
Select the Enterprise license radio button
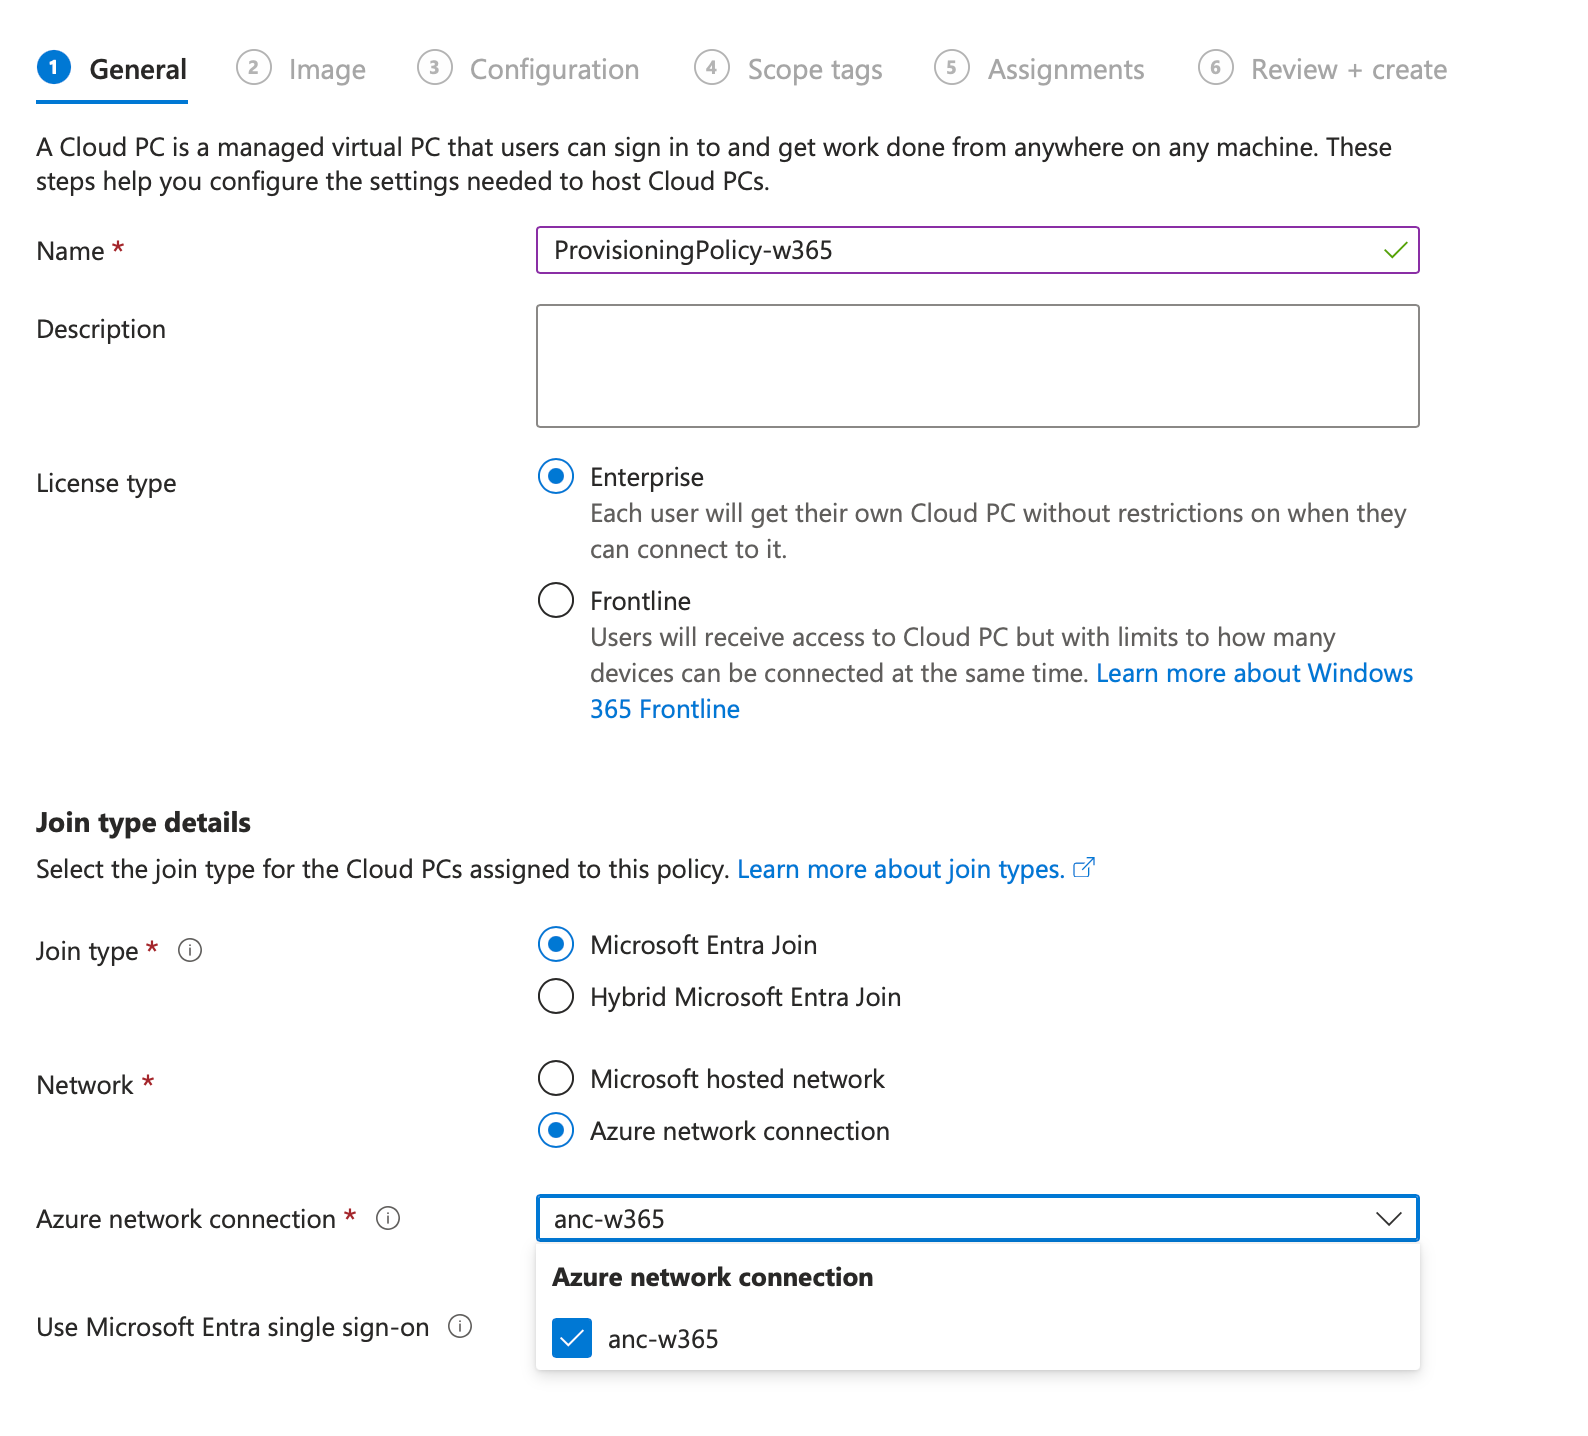556,476
